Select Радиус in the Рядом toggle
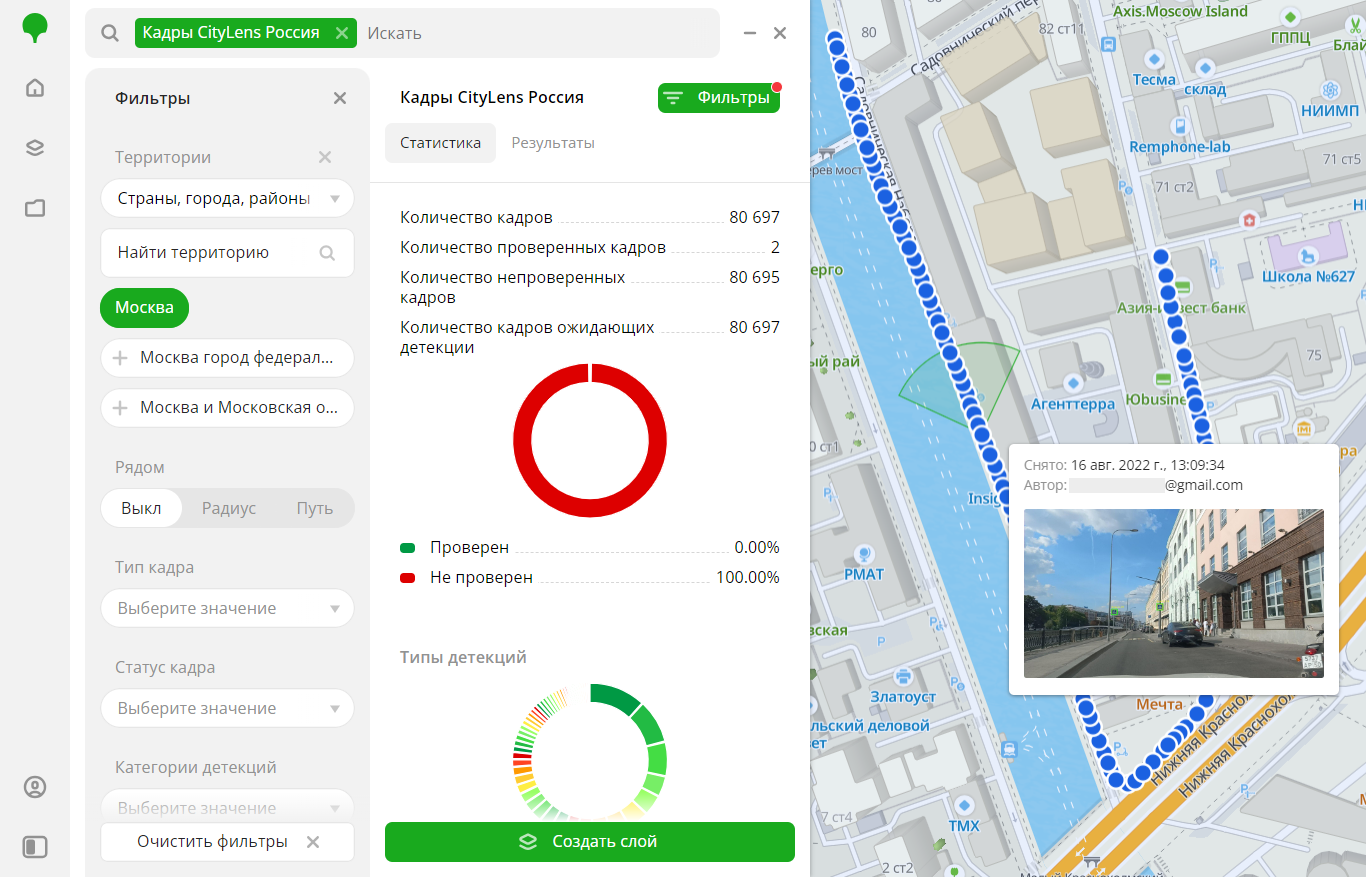This screenshot has height=877, width=1366. (229, 508)
